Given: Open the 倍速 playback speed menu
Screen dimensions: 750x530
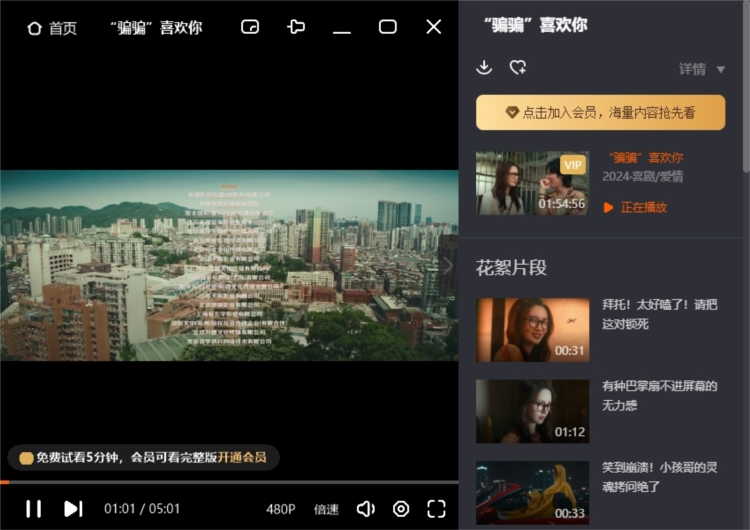Looking at the screenshot, I should 326,509.
